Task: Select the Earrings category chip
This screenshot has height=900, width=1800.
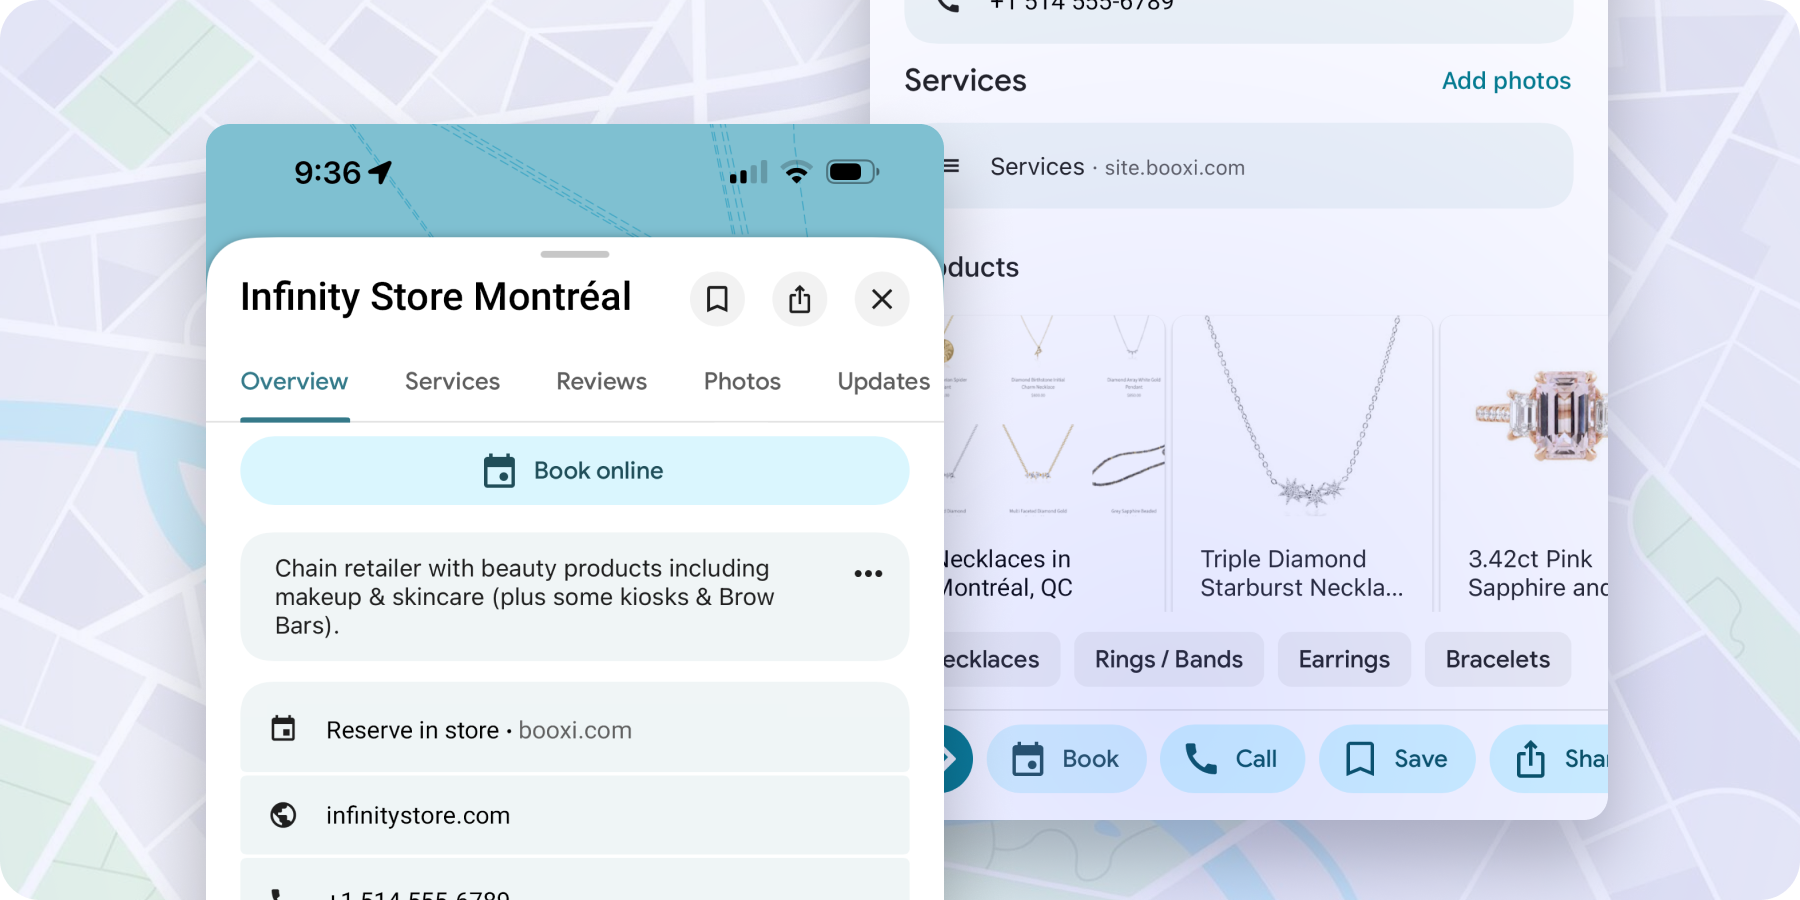Action: point(1344,659)
